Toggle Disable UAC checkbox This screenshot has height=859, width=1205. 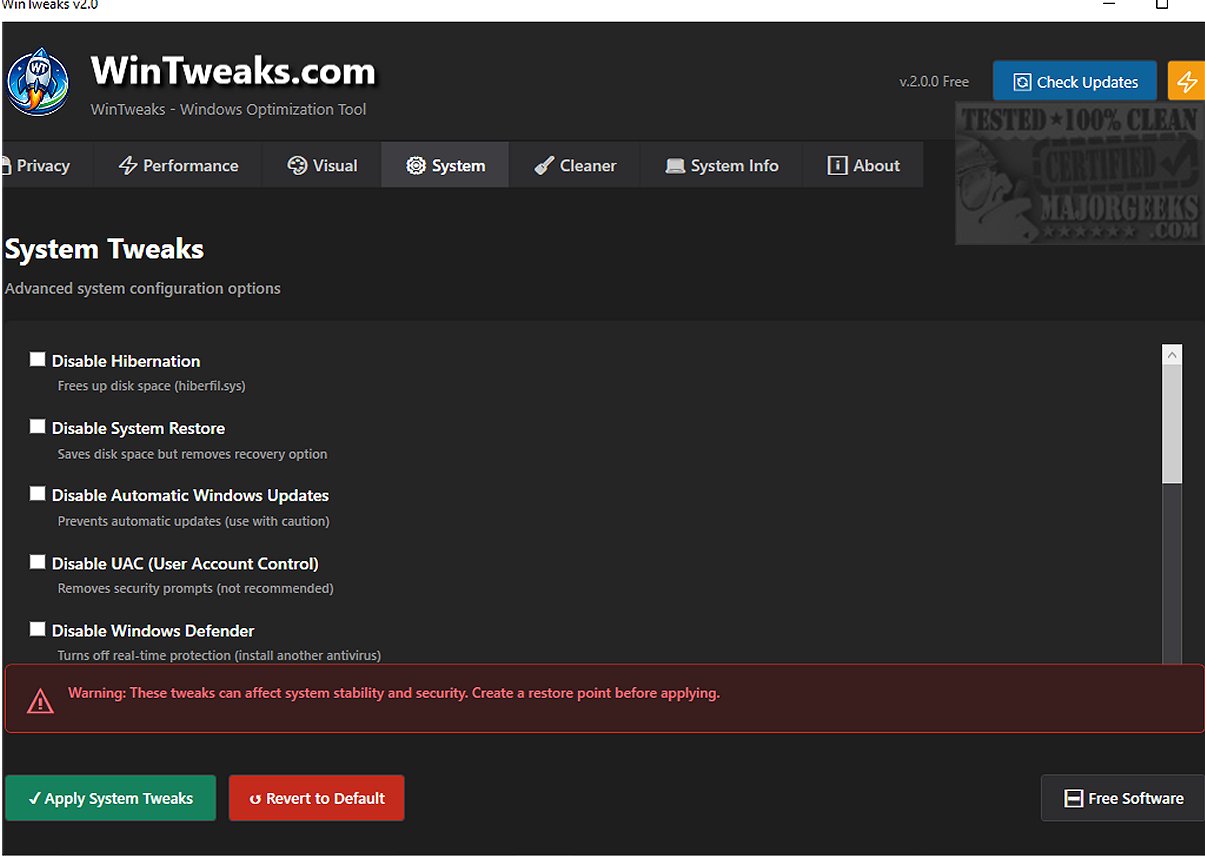[38, 561]
